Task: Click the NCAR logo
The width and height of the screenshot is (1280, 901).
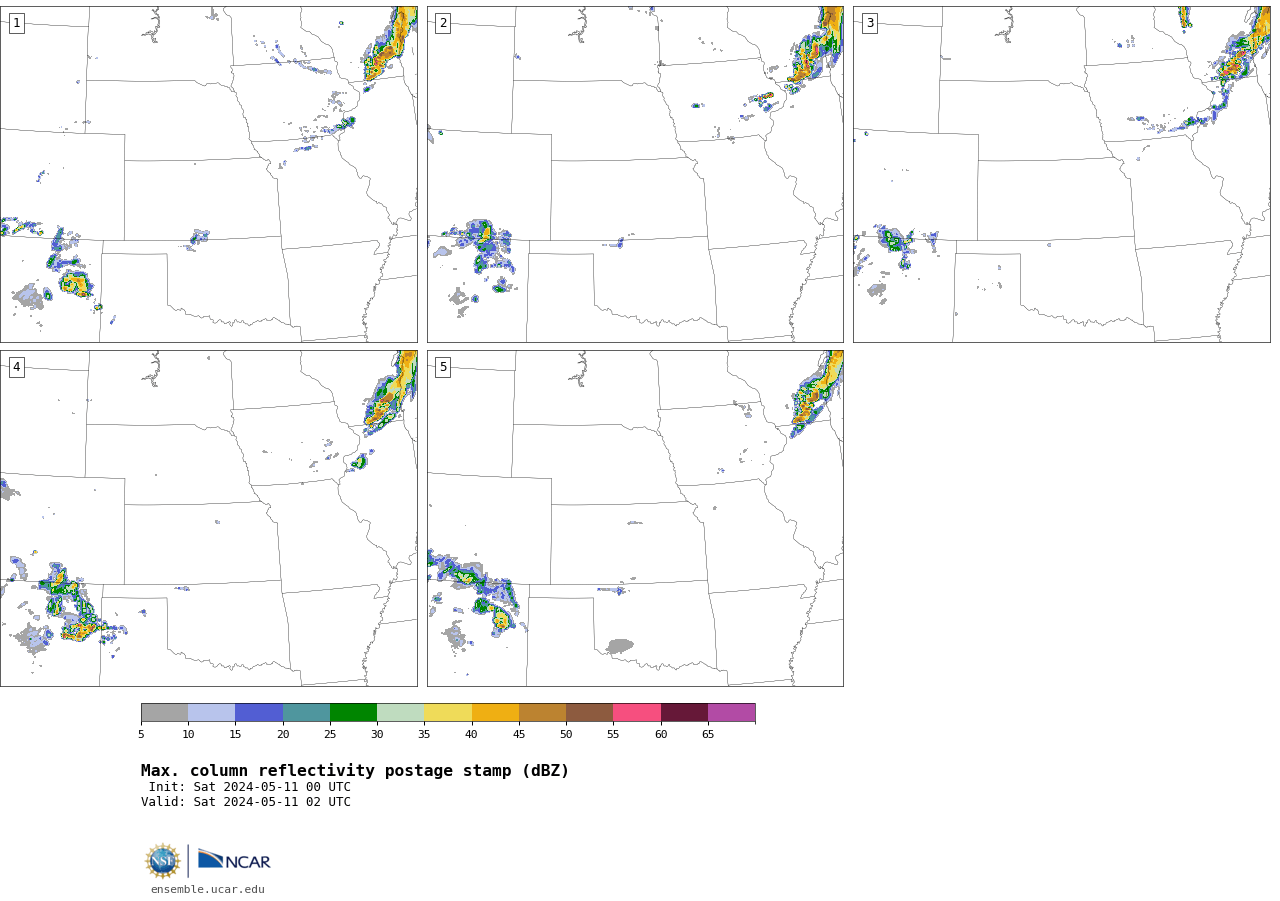Action: pos(234,860)
